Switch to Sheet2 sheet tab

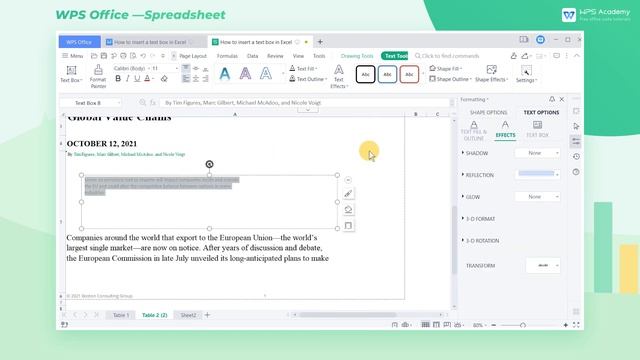point(188,315)
